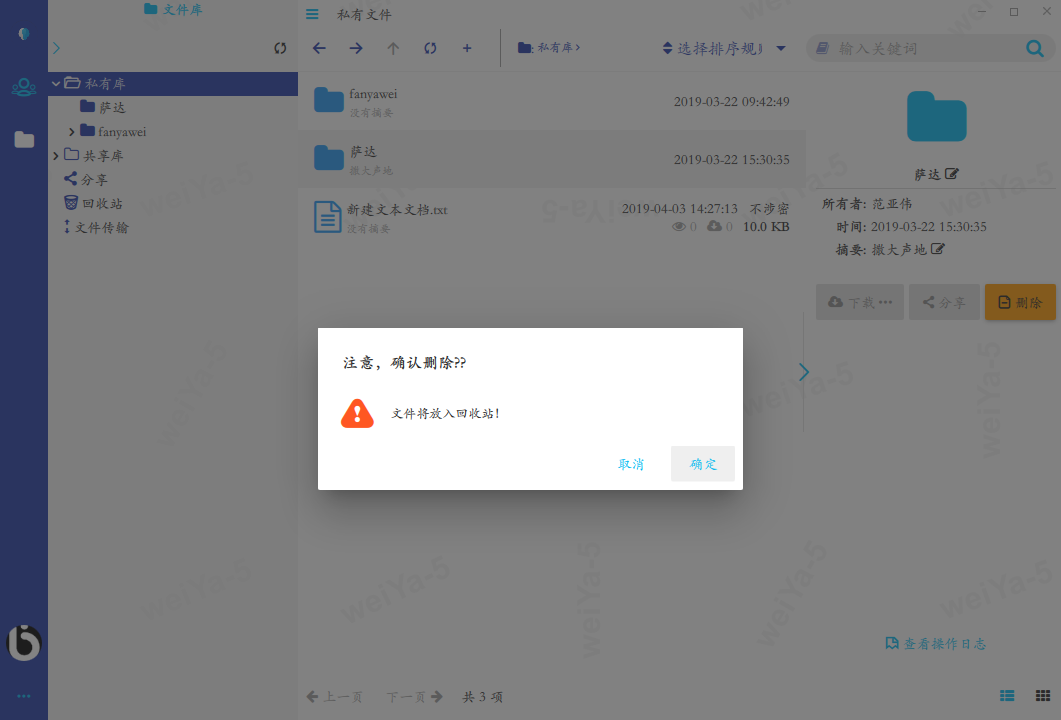Open 查看操作日志 operation log link
This screenshot has width=1061, height=720.
[x=936, y=644]
